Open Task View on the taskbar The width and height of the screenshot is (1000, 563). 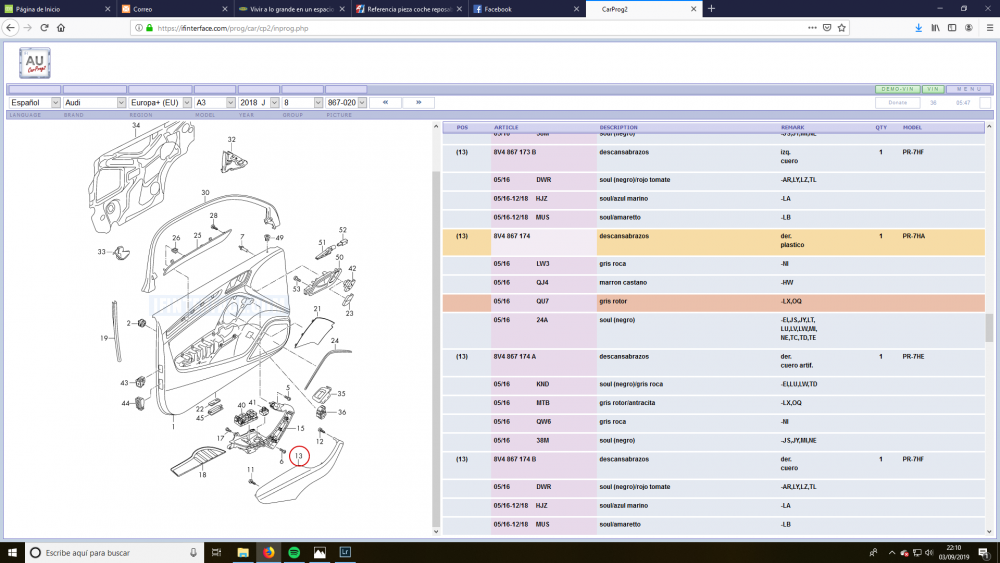point(216,553)
